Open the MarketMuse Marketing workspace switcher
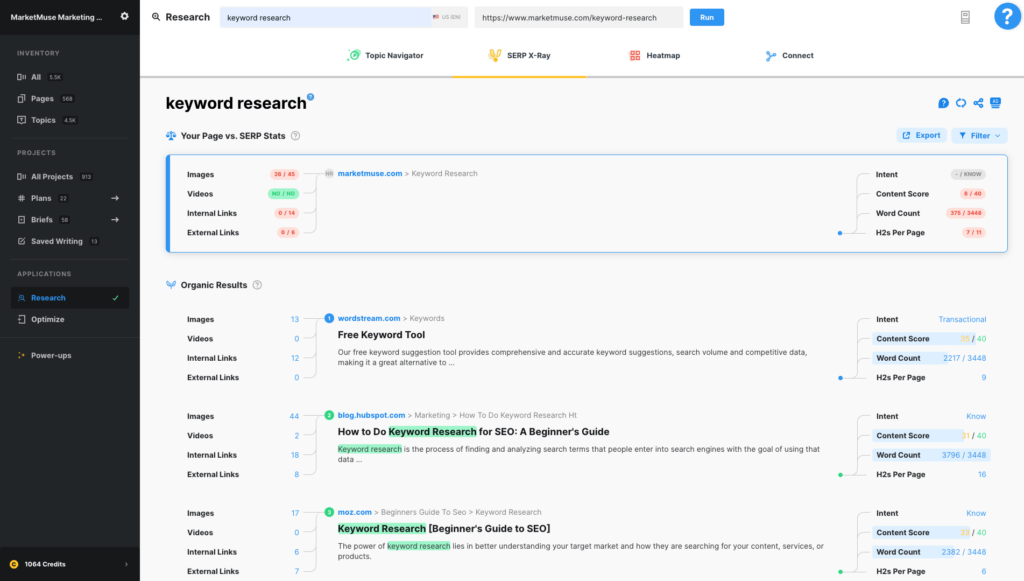The image size is (1024, 581). coord(56,17)
